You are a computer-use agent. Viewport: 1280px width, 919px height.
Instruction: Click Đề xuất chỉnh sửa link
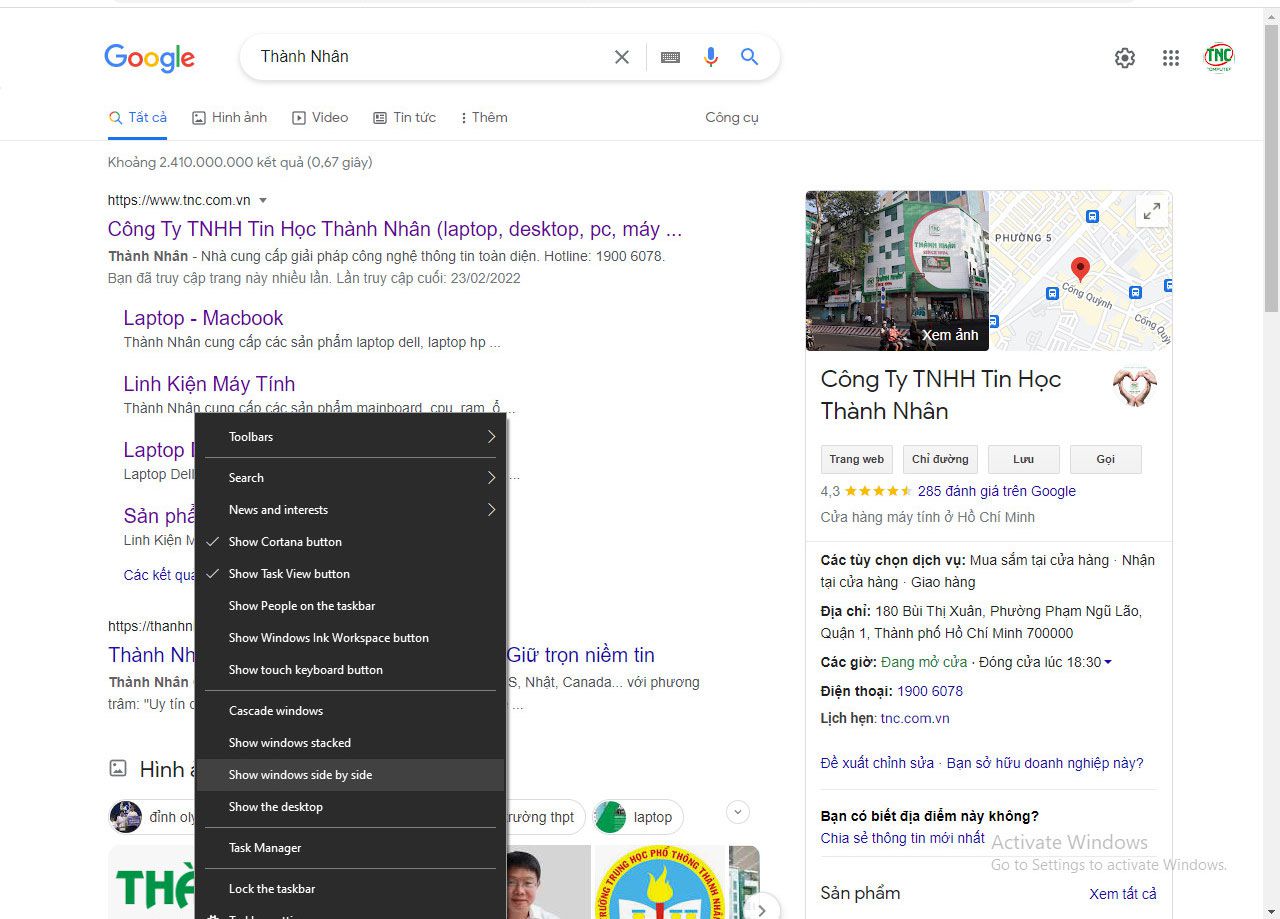click(x=877, y=763)
